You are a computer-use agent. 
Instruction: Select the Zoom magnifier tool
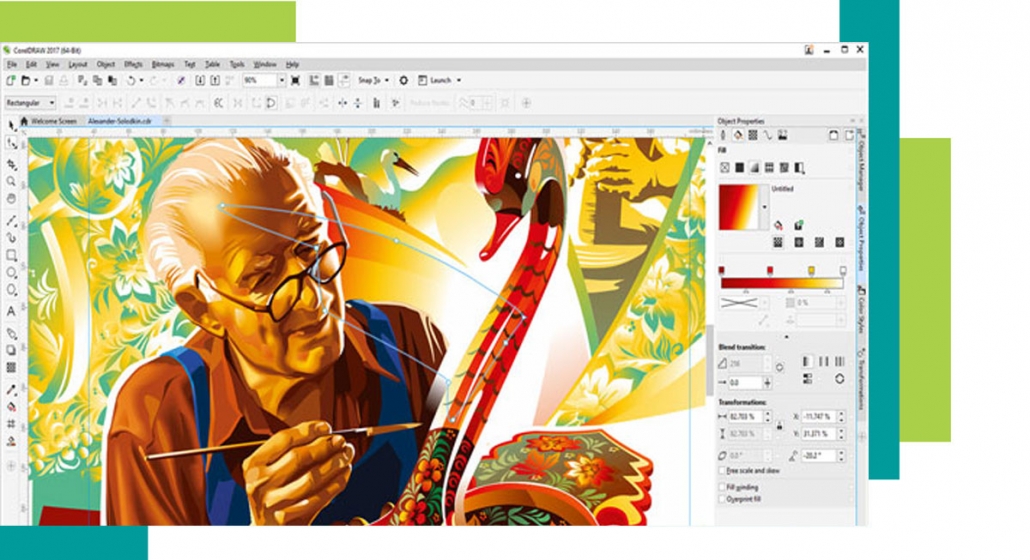pyautogui.click(x=11, y=181)
